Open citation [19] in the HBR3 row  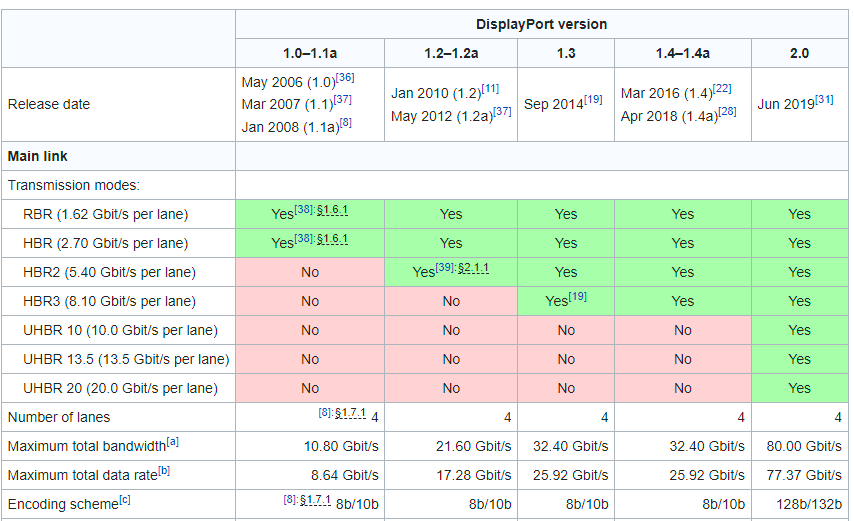point(577,297)
